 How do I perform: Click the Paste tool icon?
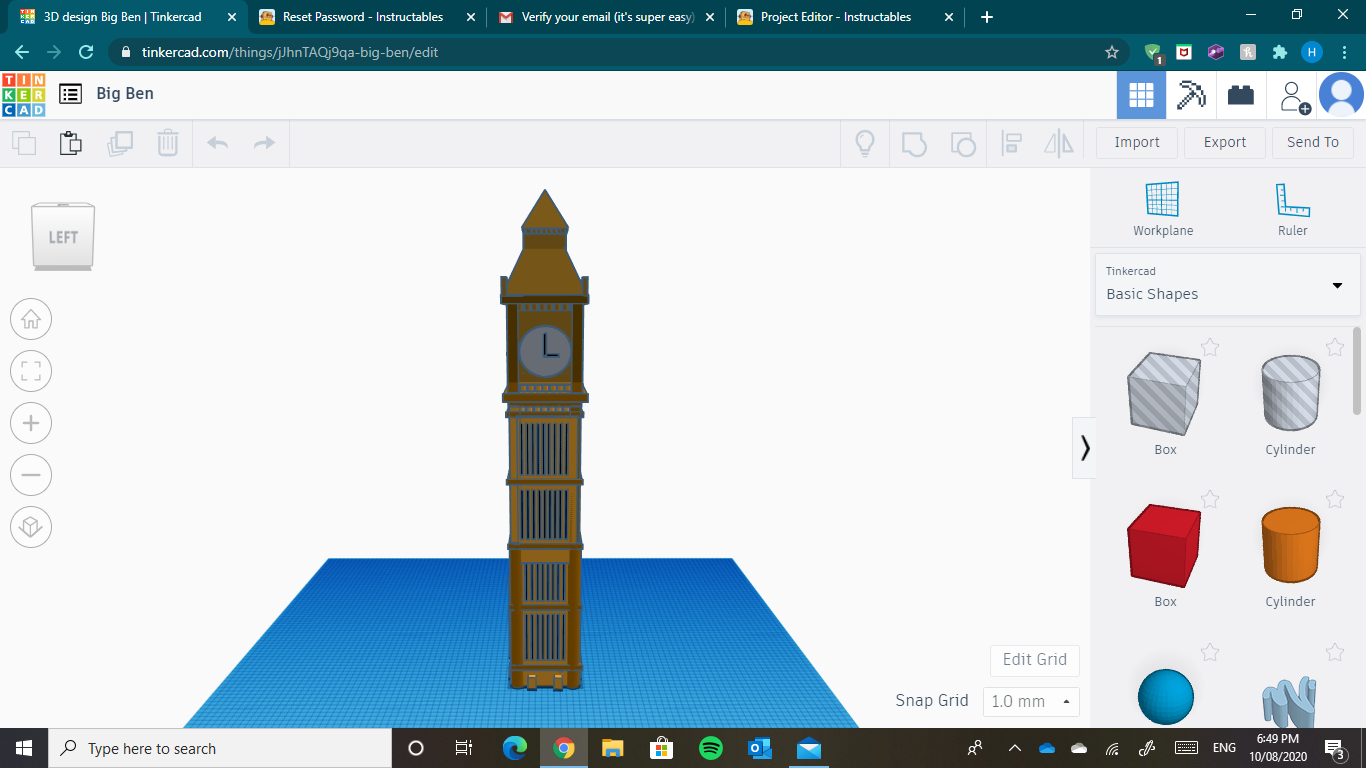click(71, 143)
